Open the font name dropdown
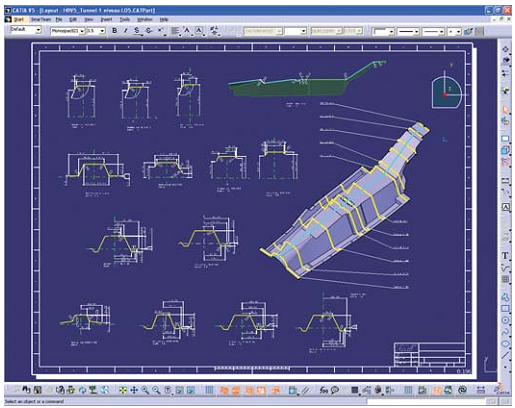Image resolution: width=515 pixels, height=408 pixels. pos(68,31)
